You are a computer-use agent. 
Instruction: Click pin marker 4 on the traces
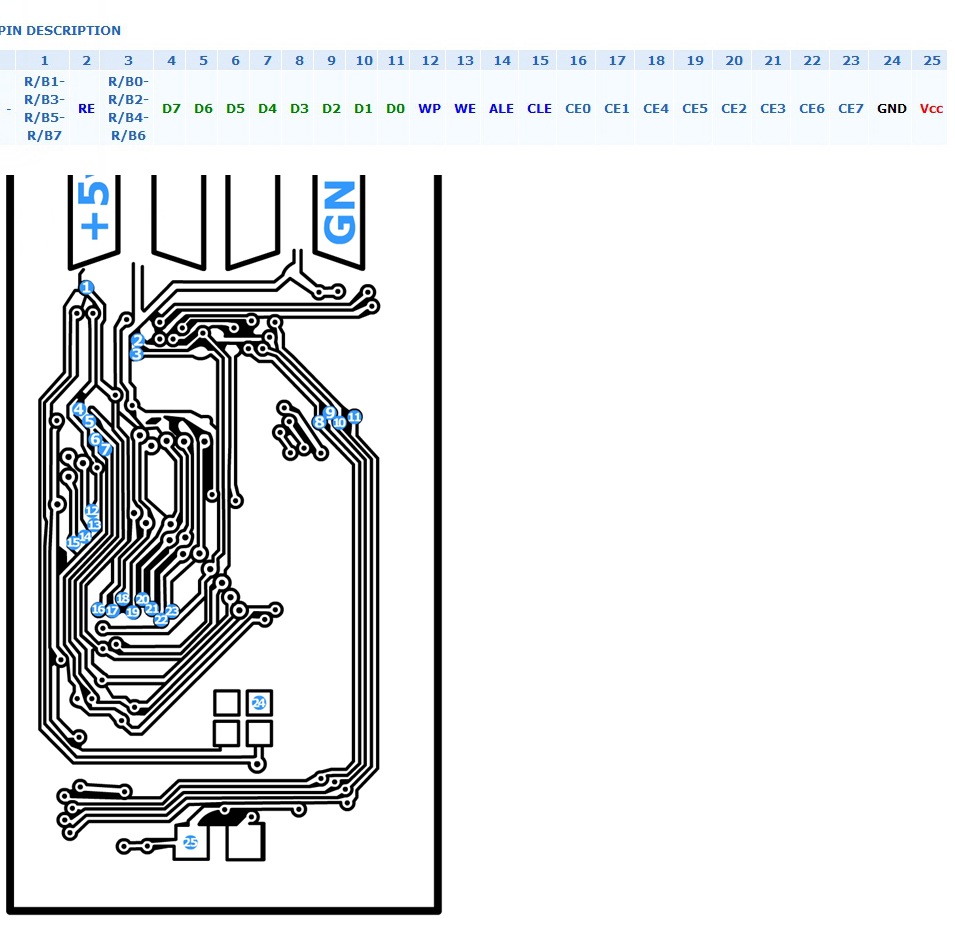pyautogui.click(x=79, y=409)
